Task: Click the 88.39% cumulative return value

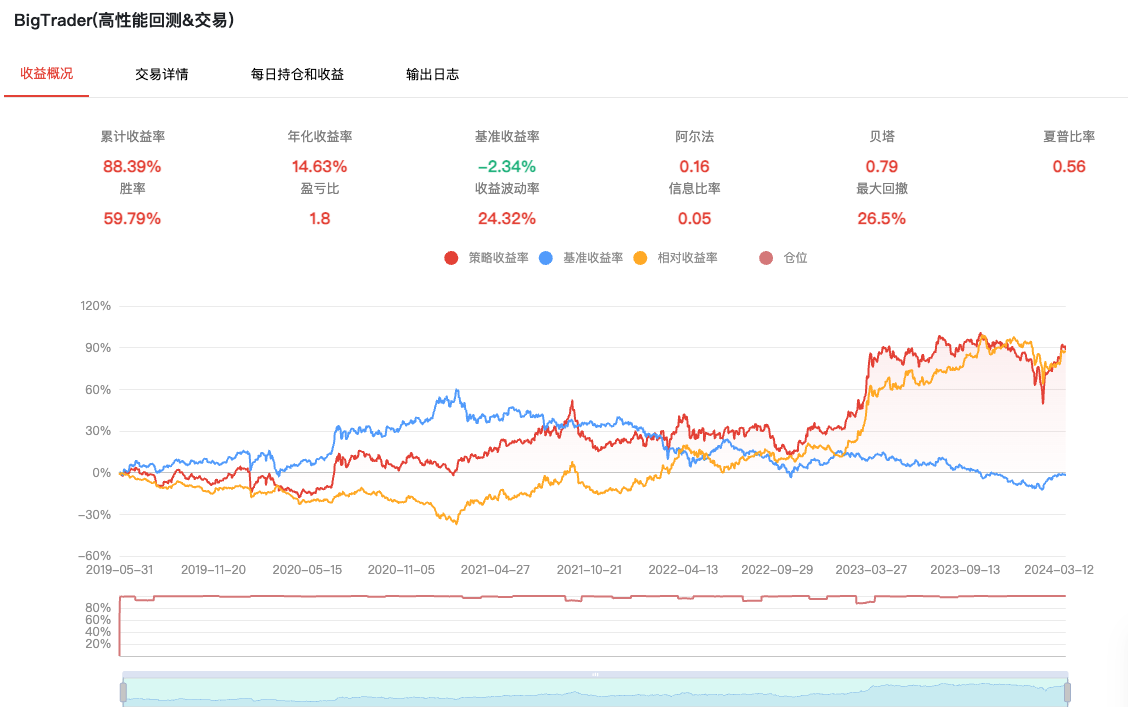Action: (132, 167)
